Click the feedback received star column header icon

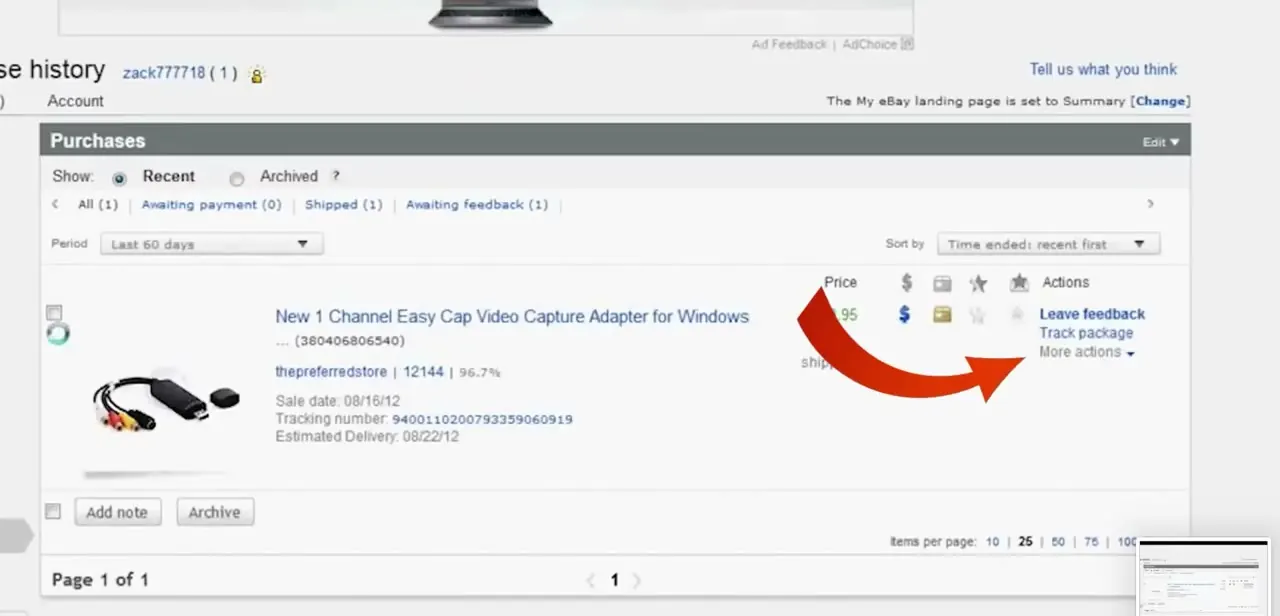[x=1019, y=283]
